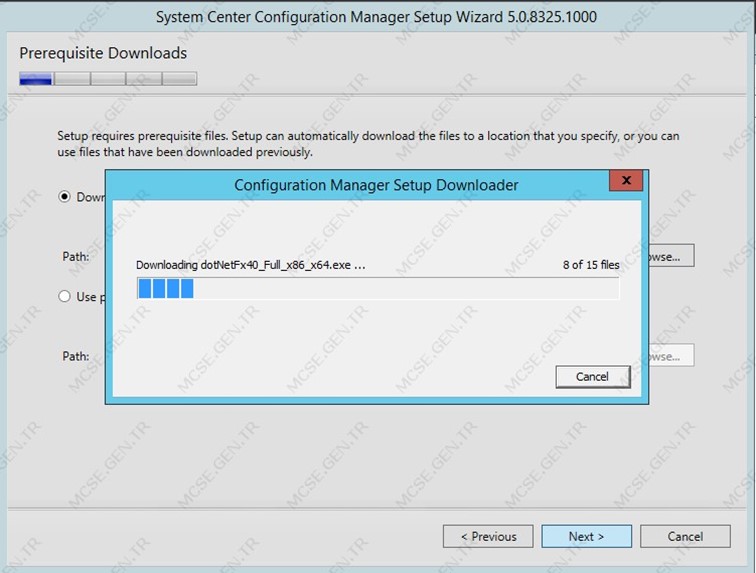Viewport: 756px width, 573px height.
Task: Select the use previously downloaded files radio button
Action: (65, 296)
